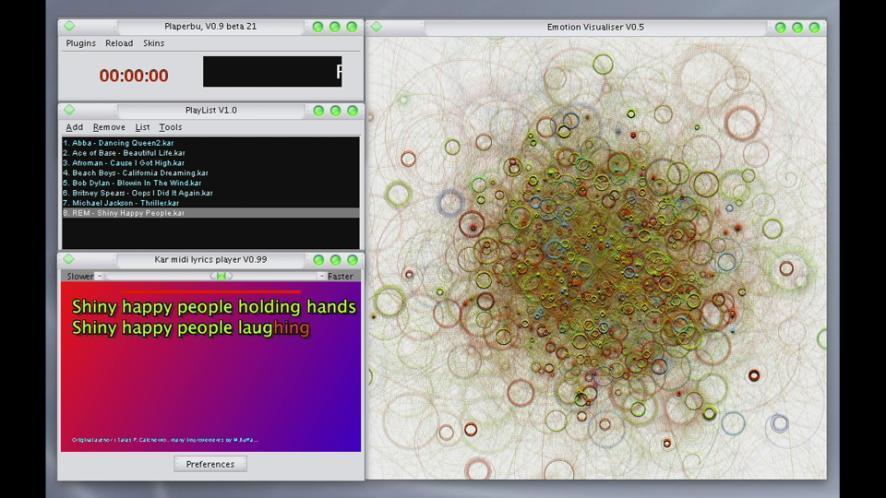Click the tempo slider thumb in the lyrics player

coord(222,276)
